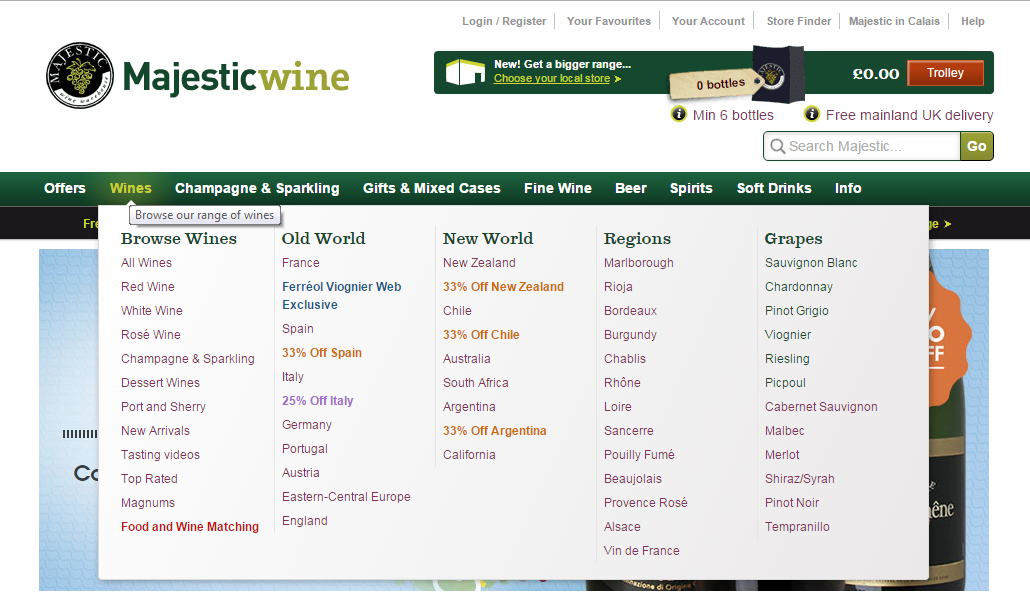1030x615 pixels.
Task: Open the Champagne & Sparkling menu
Action: tap(257, 189)
